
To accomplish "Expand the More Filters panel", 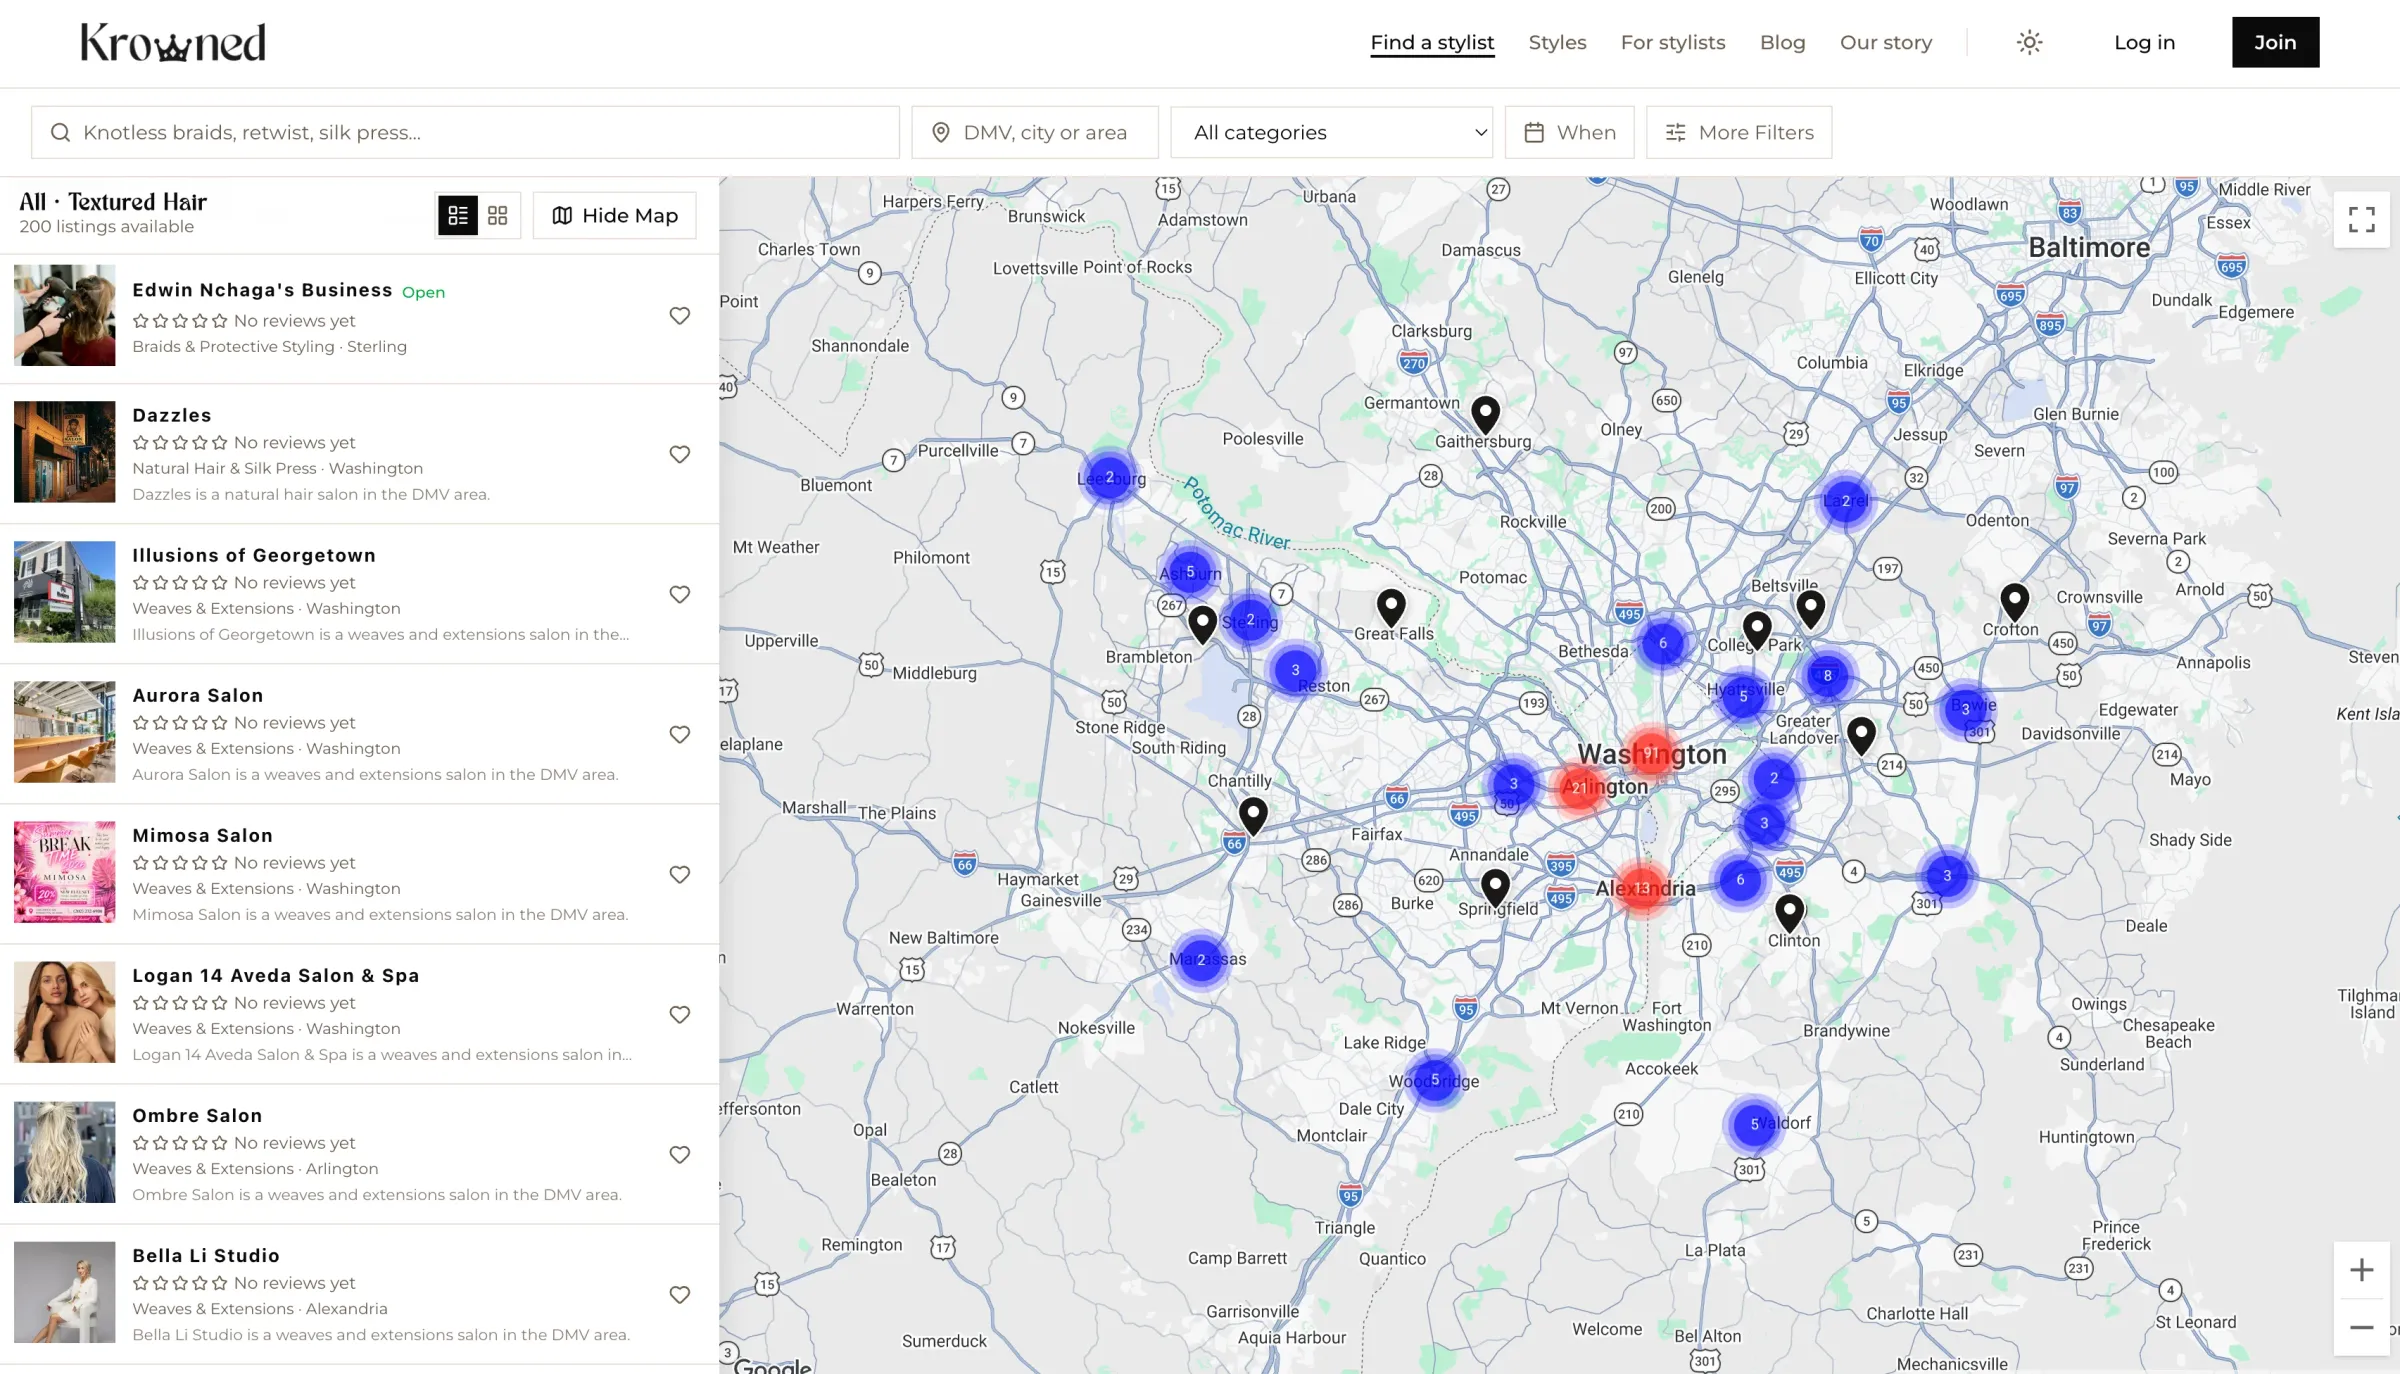I will [x=1739, y=132].
